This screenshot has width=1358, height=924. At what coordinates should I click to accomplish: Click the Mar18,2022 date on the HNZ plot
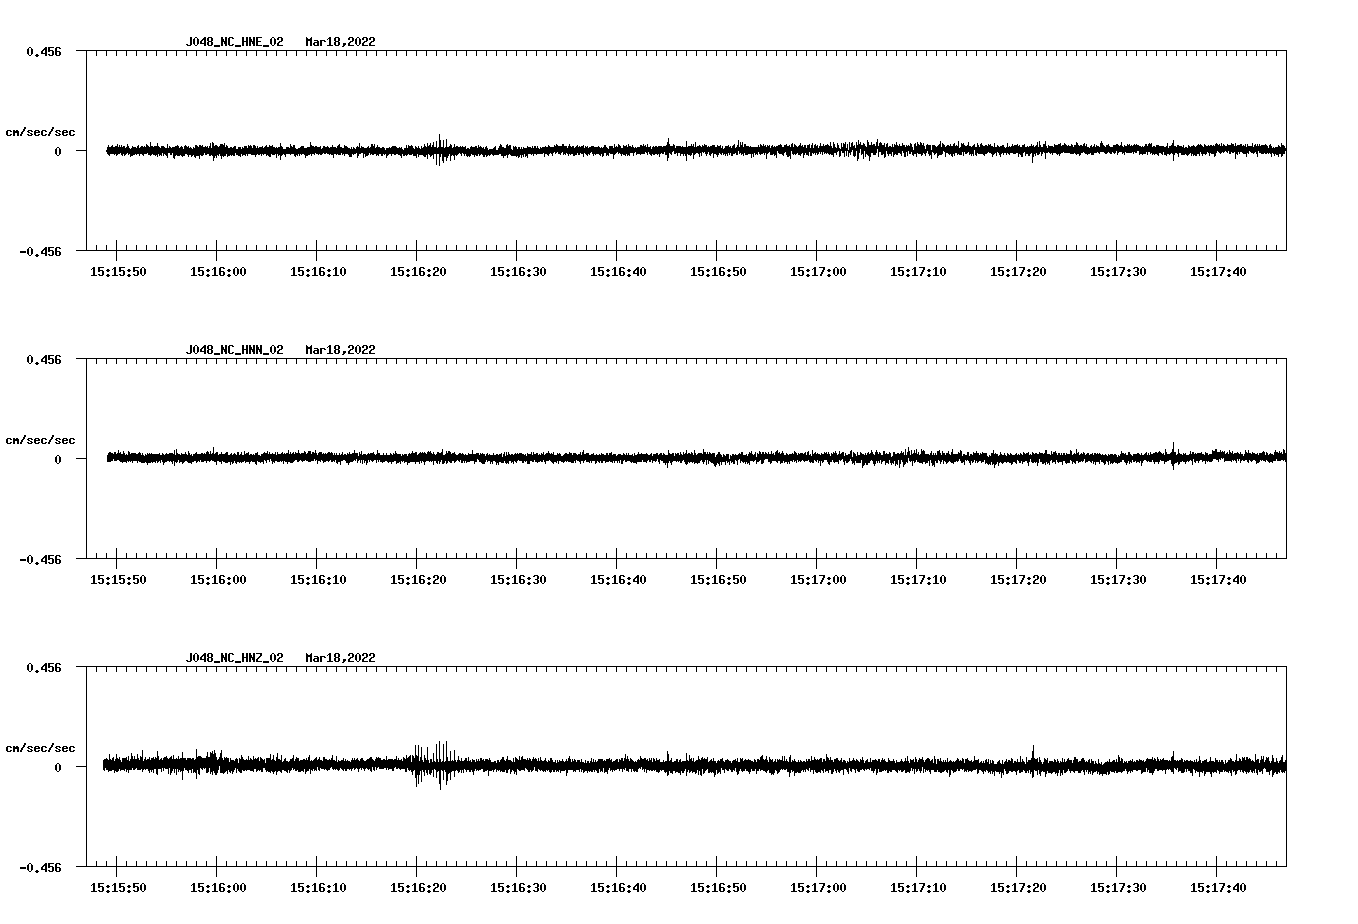340,658
